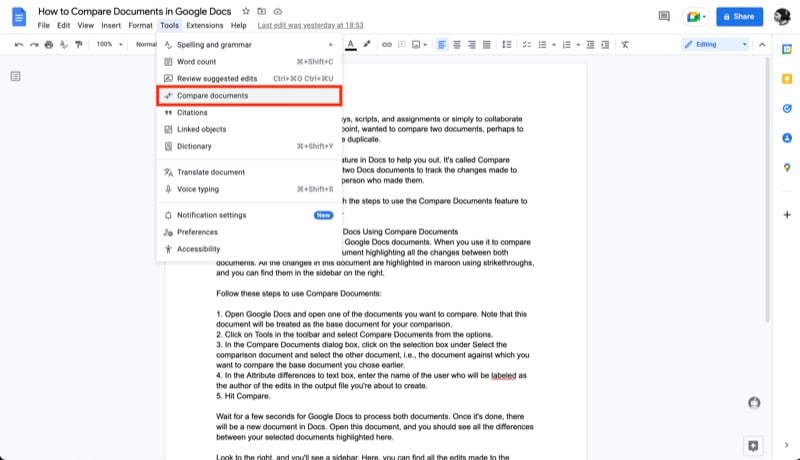
Task: Open the Normal text style dropdown
Action: click(146, 44)
